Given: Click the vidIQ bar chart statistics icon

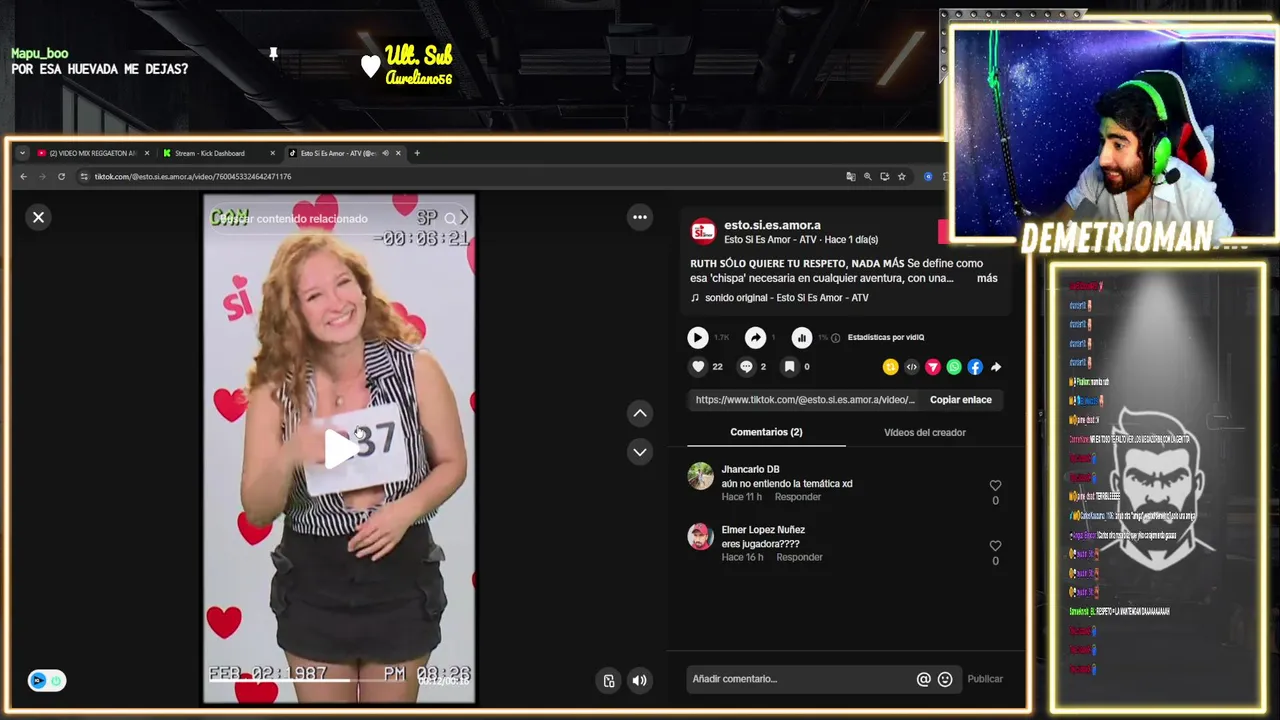Looking at the screenshot, I should point(802,338).
